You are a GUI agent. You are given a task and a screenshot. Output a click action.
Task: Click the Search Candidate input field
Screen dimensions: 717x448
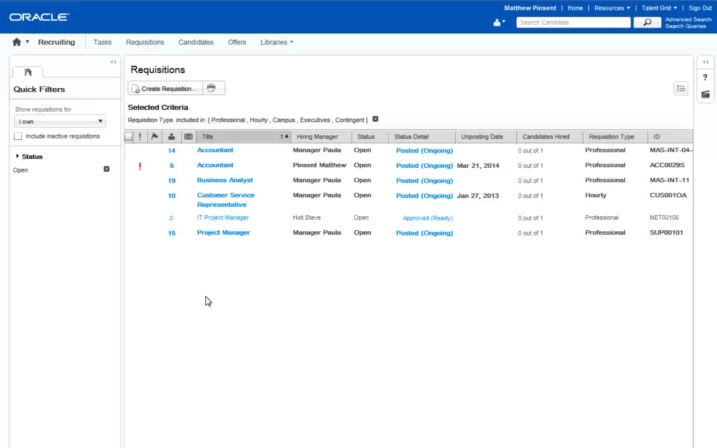coord(573,22)
